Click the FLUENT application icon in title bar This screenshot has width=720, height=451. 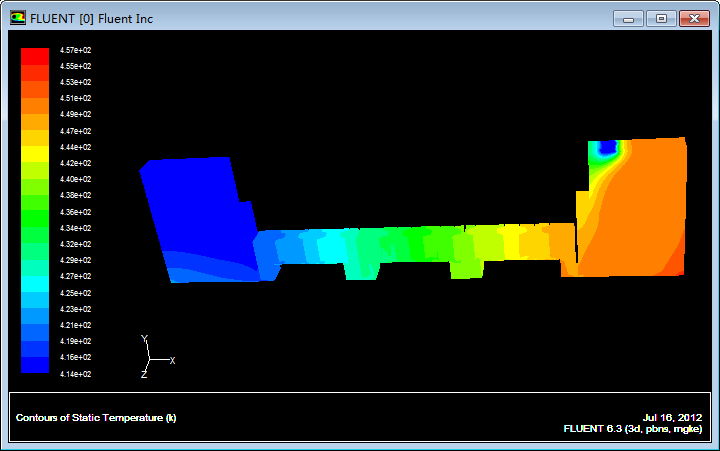click(x=18, y=18)
